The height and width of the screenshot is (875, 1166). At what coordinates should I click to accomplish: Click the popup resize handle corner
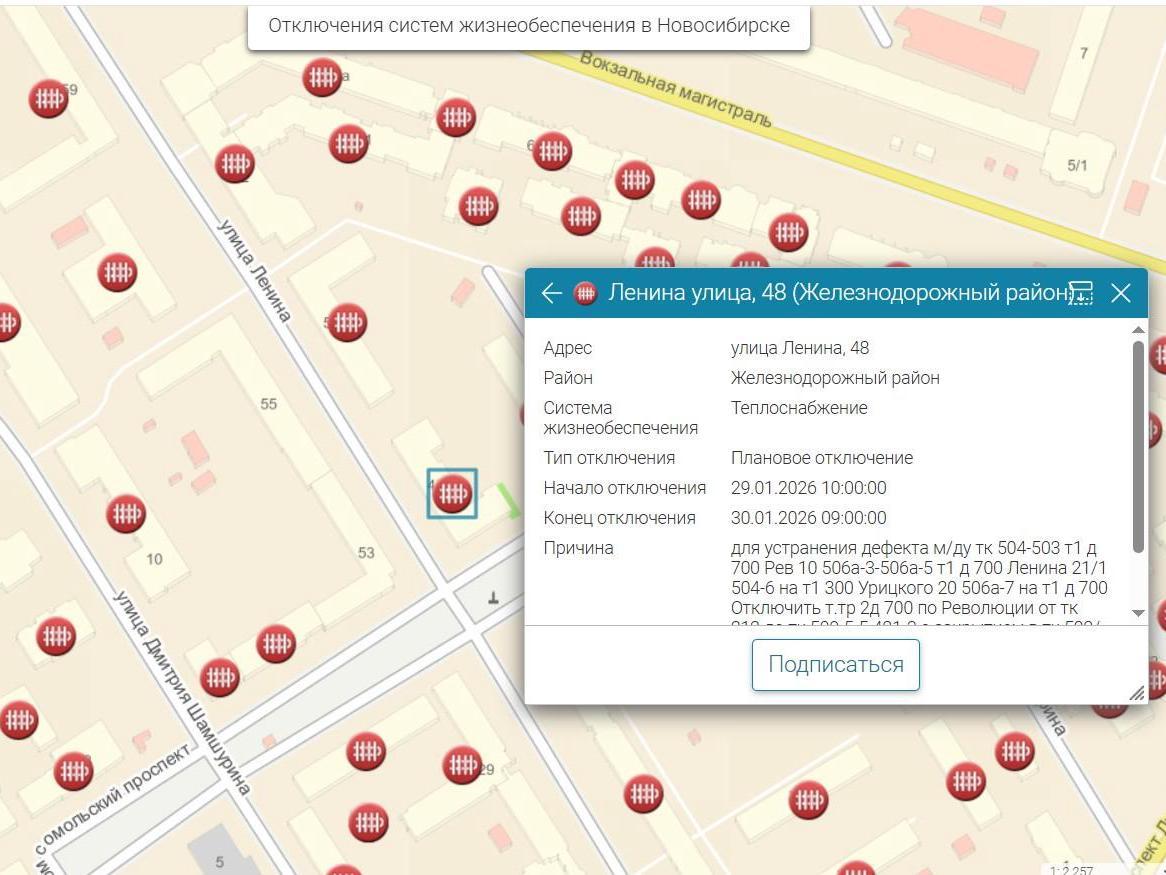1136,693
